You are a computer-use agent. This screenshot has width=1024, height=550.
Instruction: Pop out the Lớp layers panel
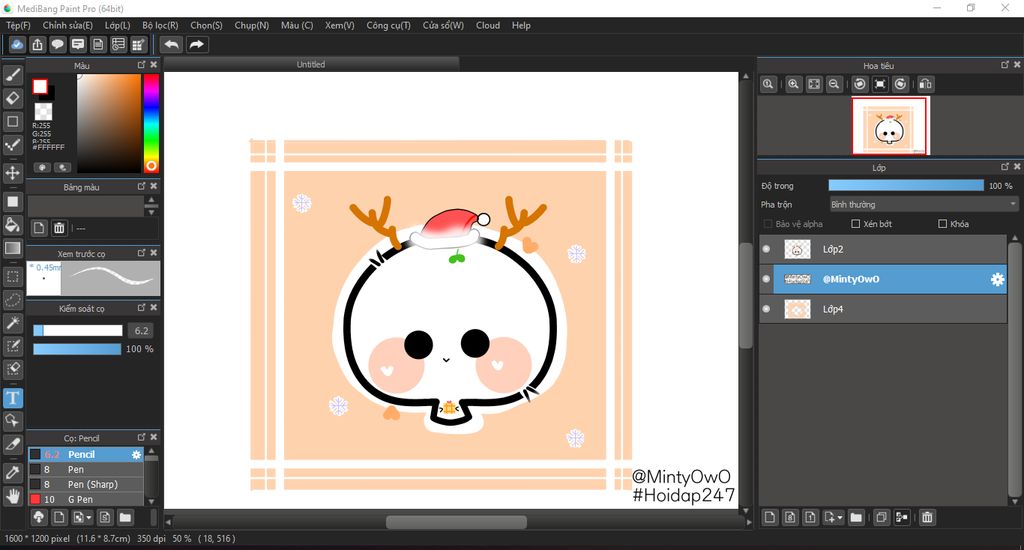(1004, 167)
